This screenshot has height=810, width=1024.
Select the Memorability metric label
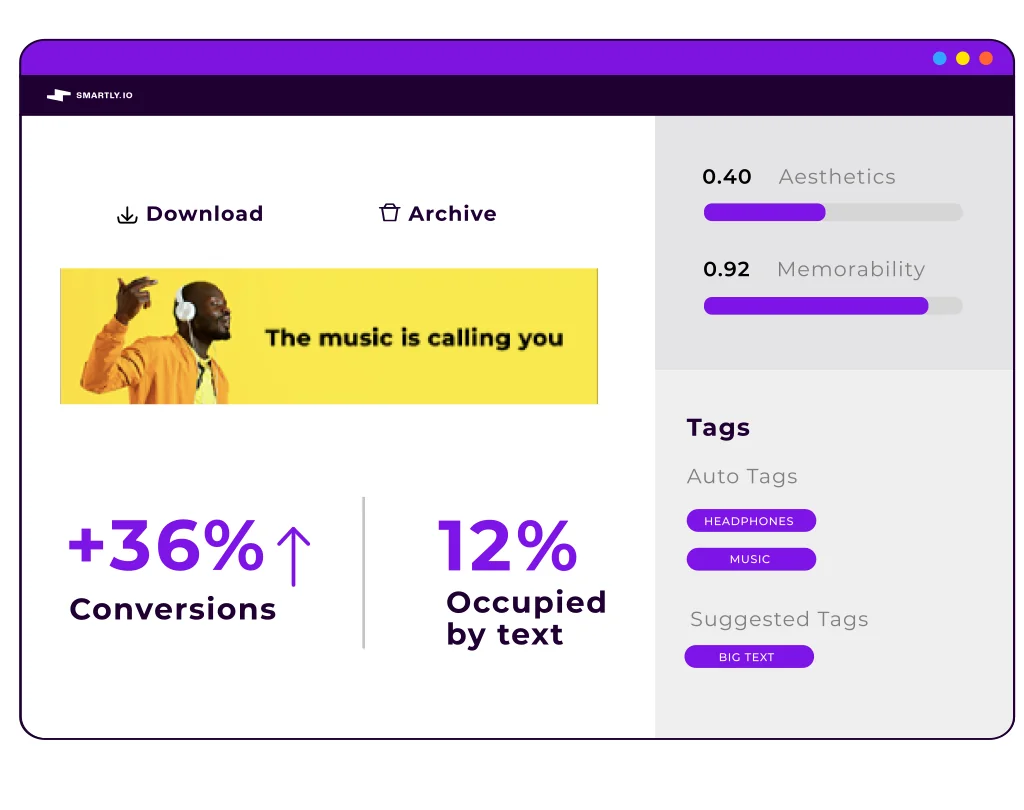851,270
